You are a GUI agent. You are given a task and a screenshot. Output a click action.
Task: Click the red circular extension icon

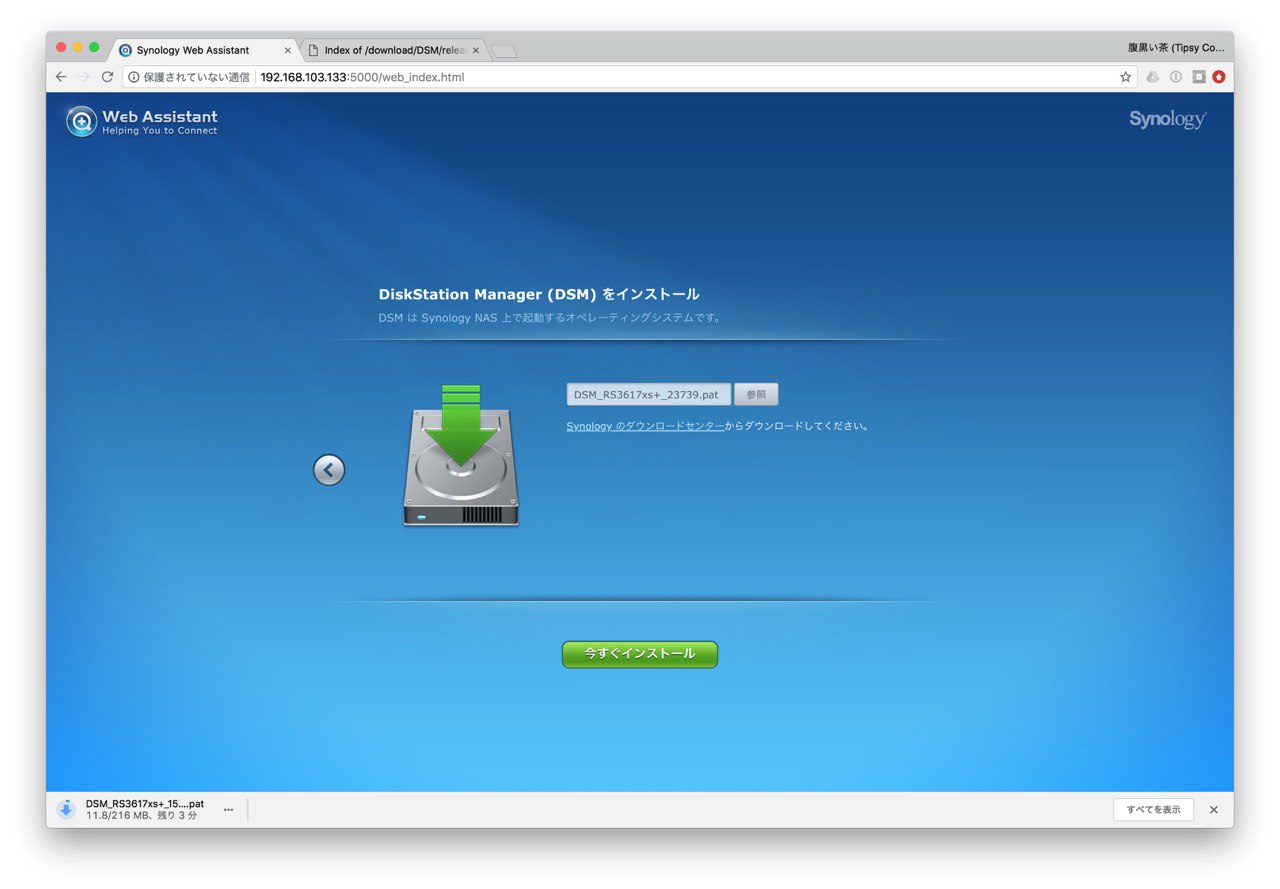tap(1219, 77)
